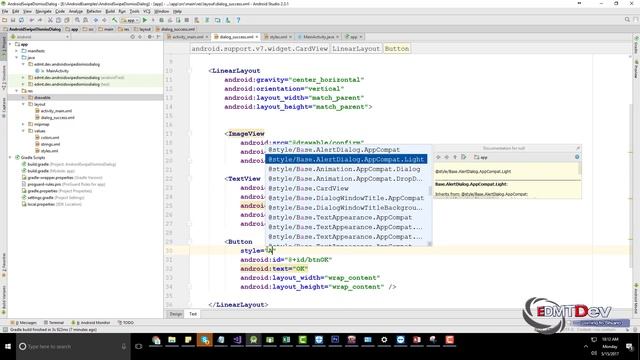
Task: Click the green Run app button
Action: [x=144, y=20]
